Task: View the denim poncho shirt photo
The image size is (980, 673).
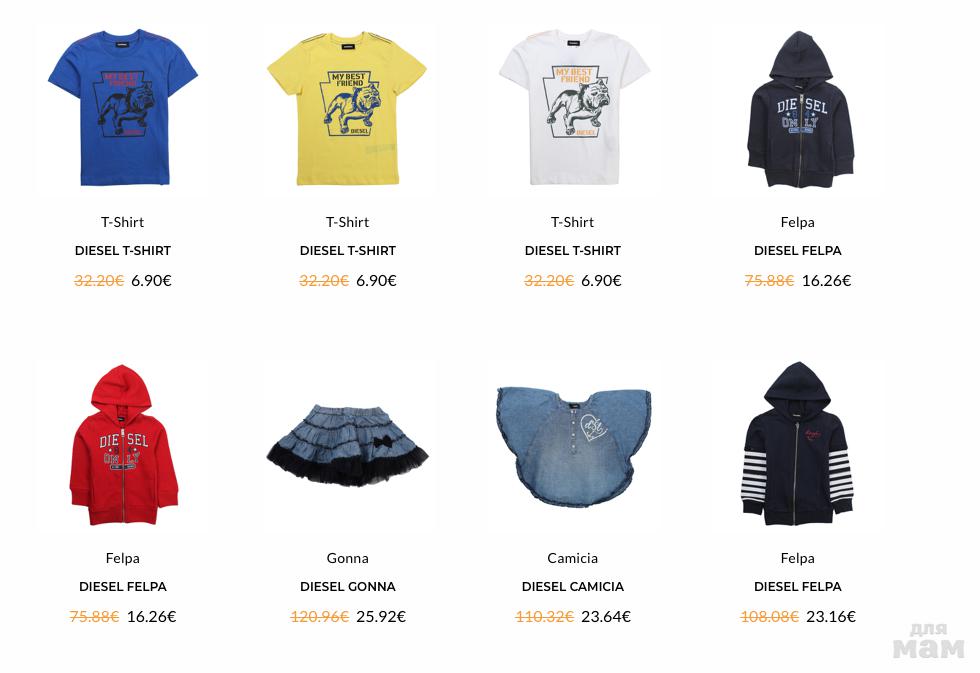Action: point(573,446)
